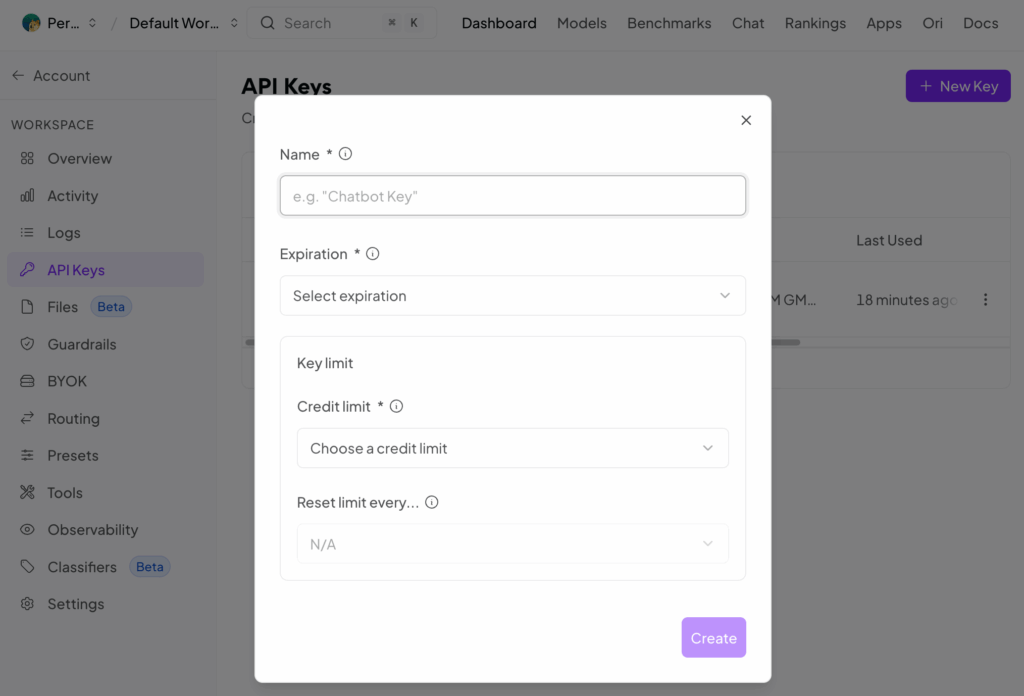Click the API Keys key icon
1024x696 pixels.
point(27,270)
